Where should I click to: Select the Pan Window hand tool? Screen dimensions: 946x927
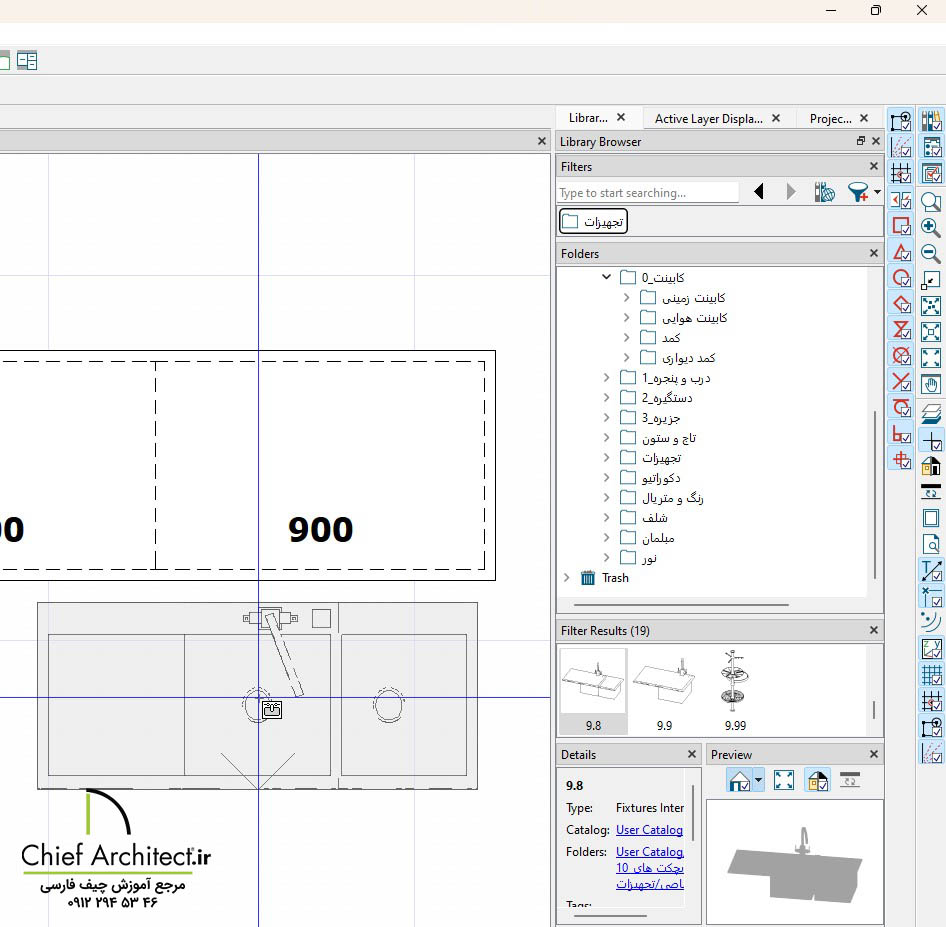931,384
